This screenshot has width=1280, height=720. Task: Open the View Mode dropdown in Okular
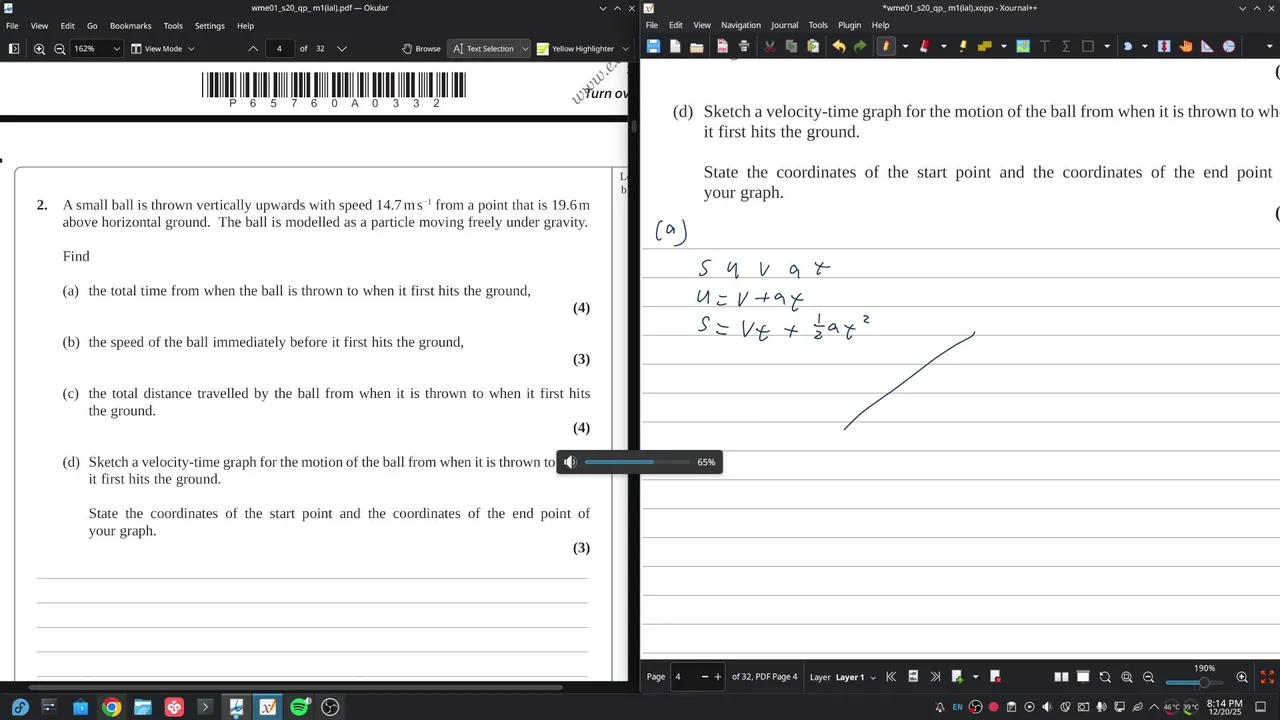[x=163, y=48]
